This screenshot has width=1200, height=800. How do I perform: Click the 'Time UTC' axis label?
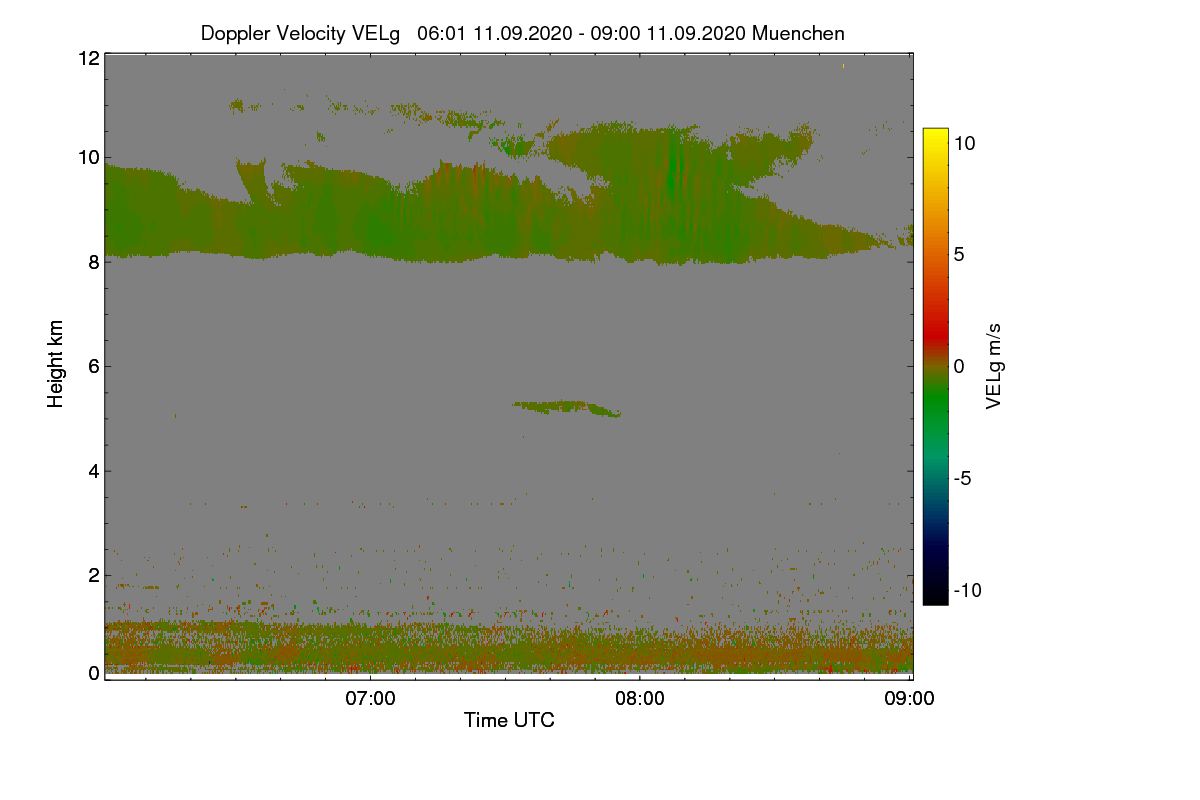click(509, 720)
